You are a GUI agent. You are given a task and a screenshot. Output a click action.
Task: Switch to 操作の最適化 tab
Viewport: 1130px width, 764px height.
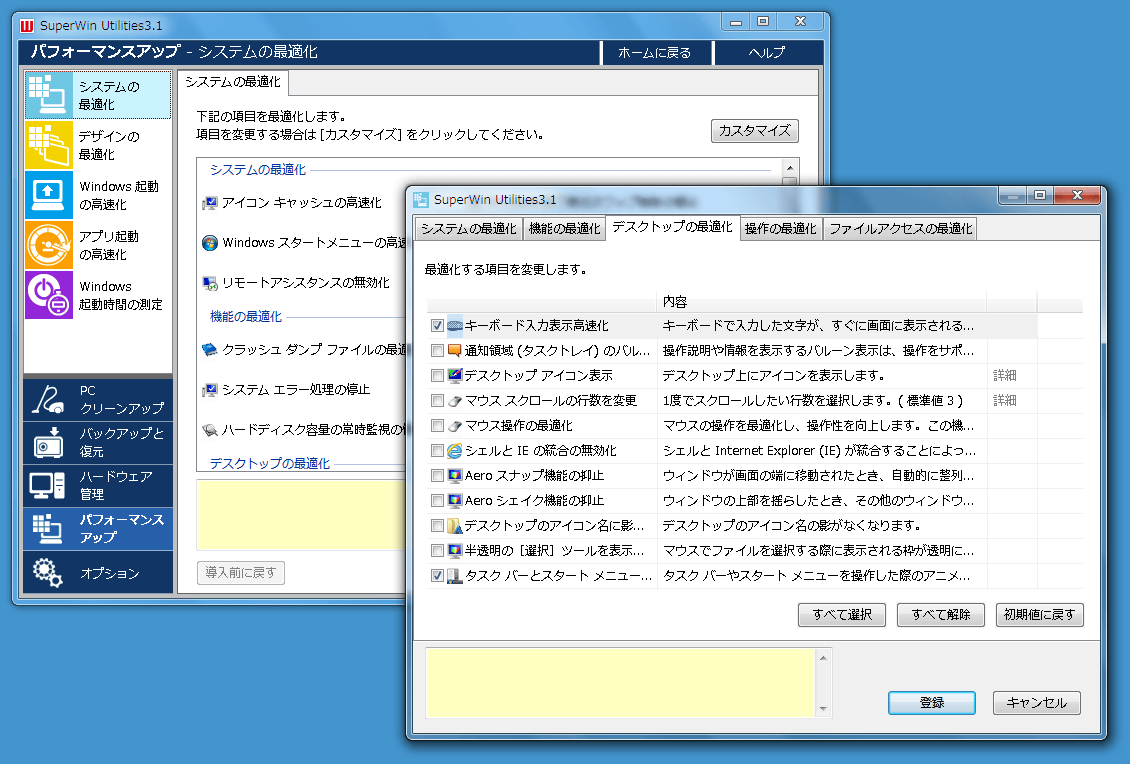780,228
